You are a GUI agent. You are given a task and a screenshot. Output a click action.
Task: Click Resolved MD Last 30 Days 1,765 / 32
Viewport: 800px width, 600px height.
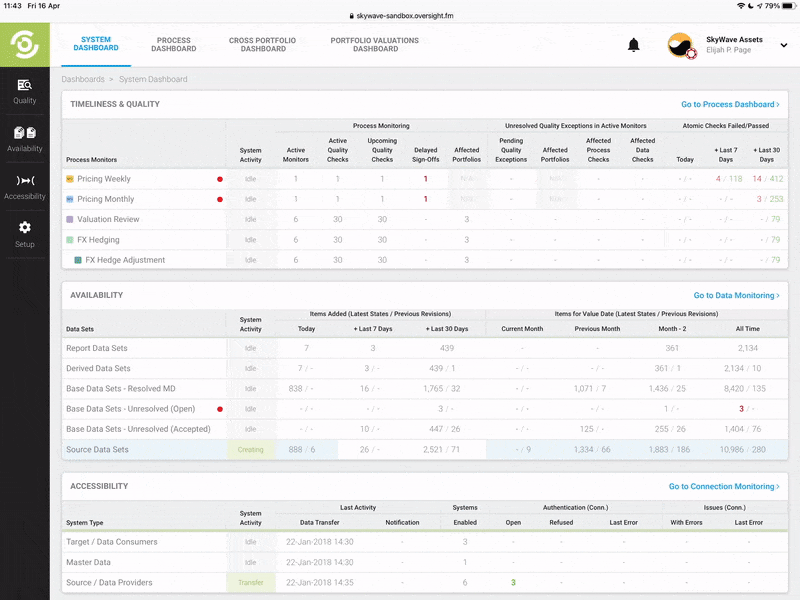(441, 389)
